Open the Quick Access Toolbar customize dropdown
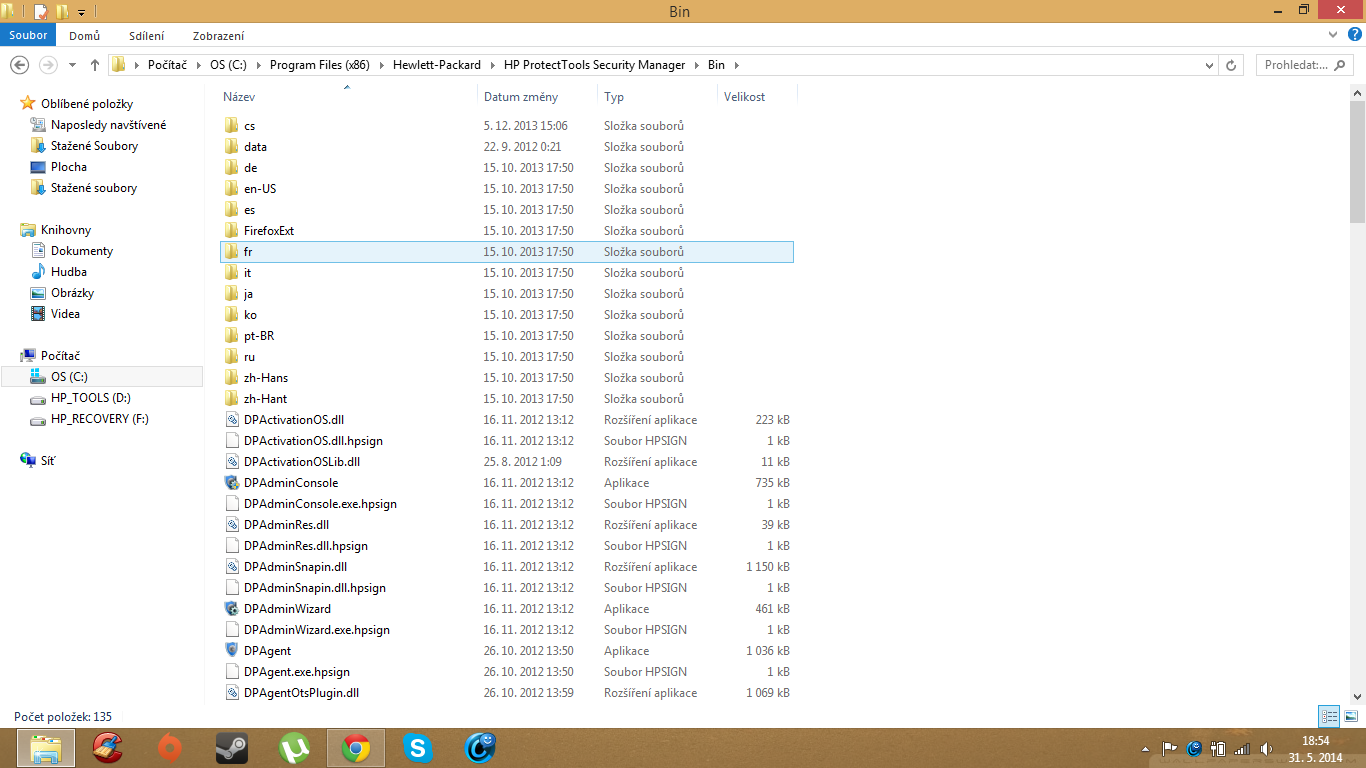The image size is (1366, 768). coord(81,12)
